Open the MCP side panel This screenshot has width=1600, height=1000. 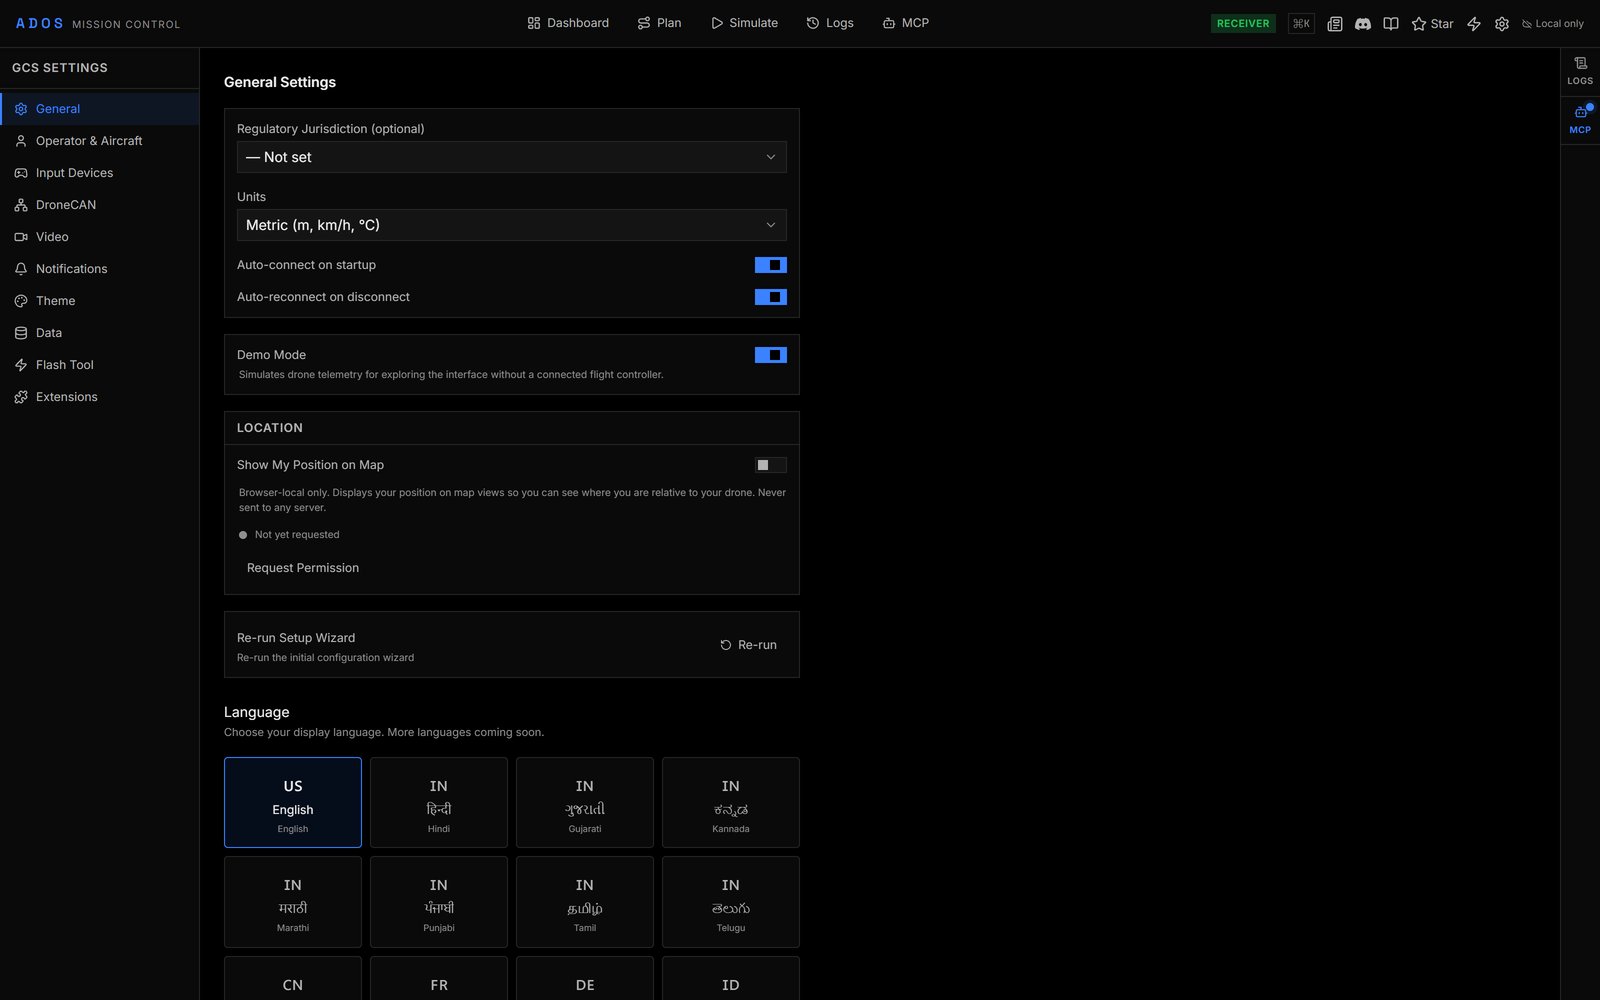pos(1580,120)
